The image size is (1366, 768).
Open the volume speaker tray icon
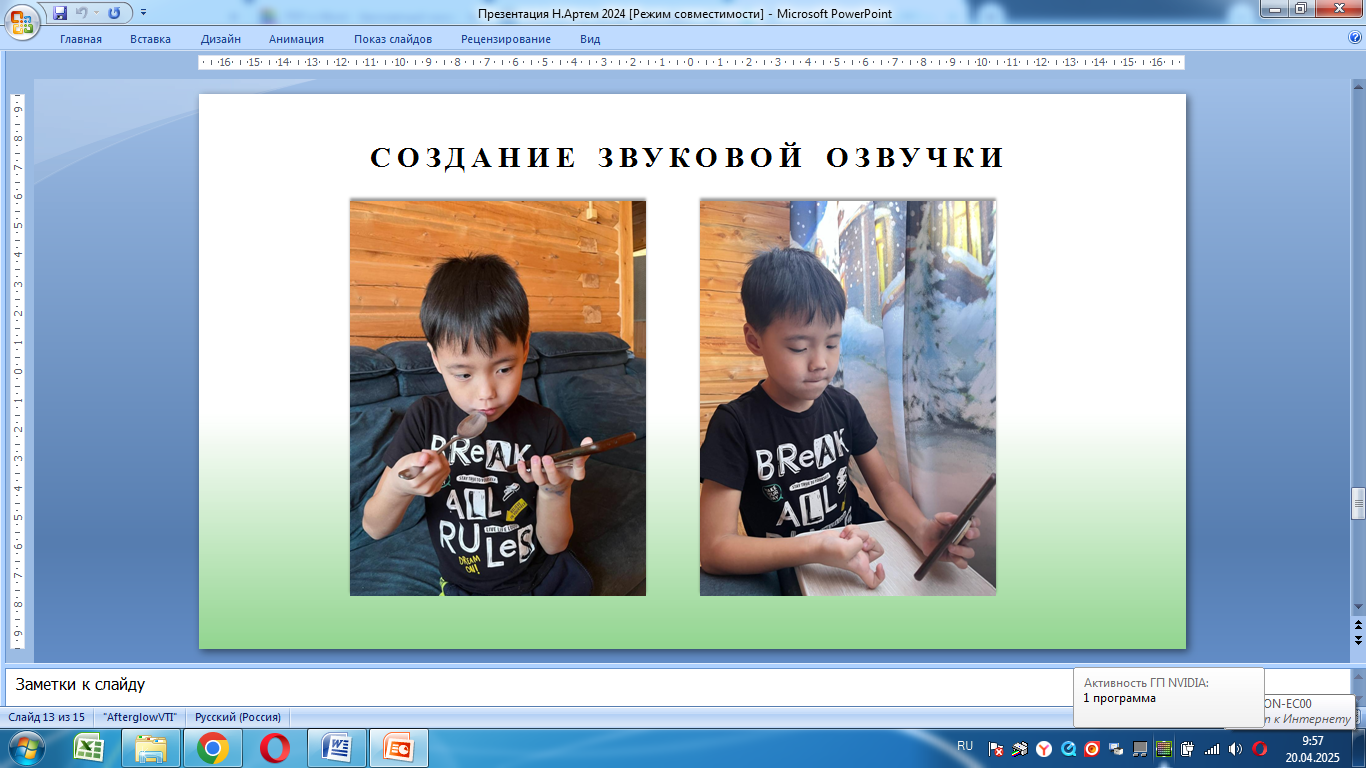[1235, 748]
